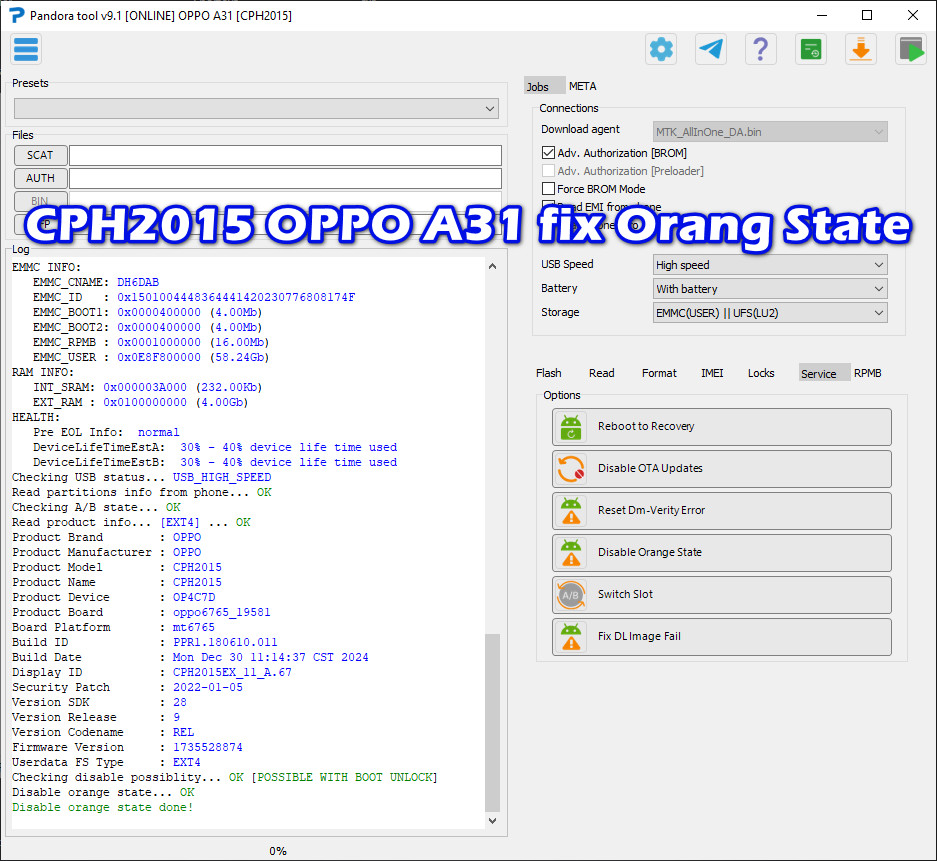
Task: Click the log scroll down arrow
Action: (492, 821)
